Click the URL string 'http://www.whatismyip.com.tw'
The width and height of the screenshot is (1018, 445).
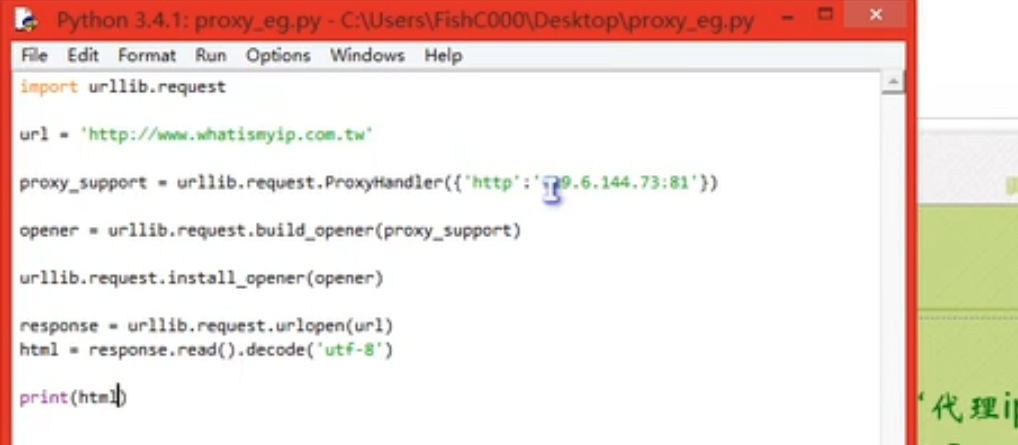point(227,135)
